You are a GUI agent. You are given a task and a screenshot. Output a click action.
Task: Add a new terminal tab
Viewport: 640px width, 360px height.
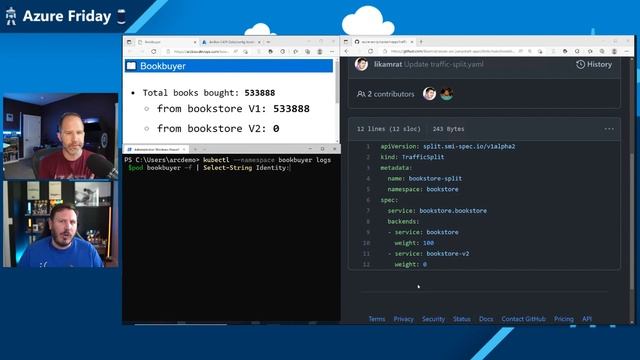coord(195,149)
